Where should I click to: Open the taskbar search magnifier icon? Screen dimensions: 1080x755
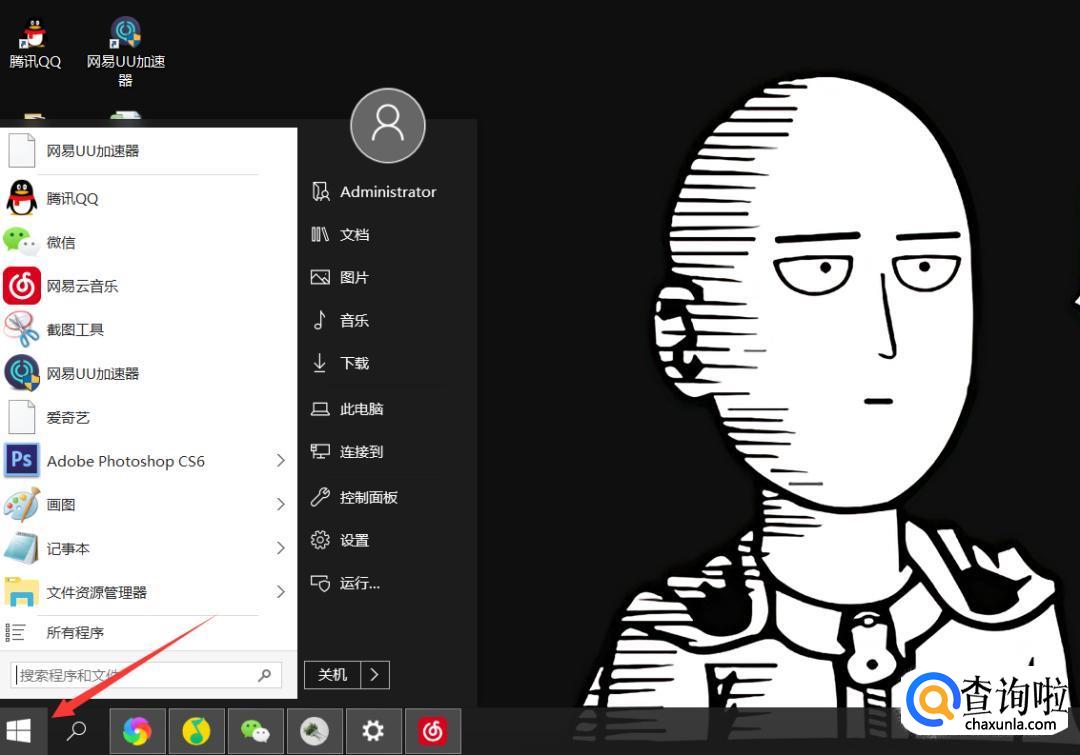click(76, 731)
